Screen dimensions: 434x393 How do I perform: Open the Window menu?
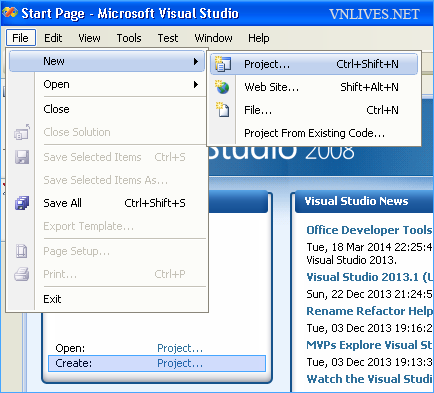[x=214, y=38]
